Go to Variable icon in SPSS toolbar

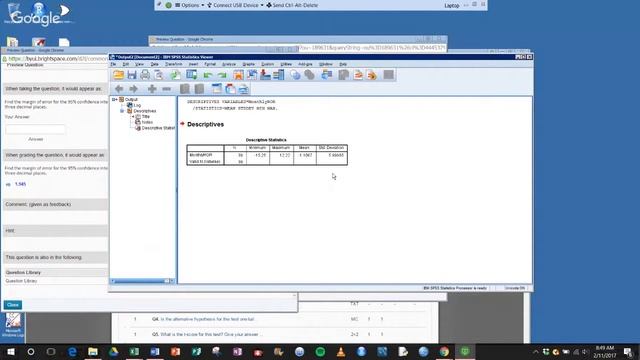tap(265, 75)
